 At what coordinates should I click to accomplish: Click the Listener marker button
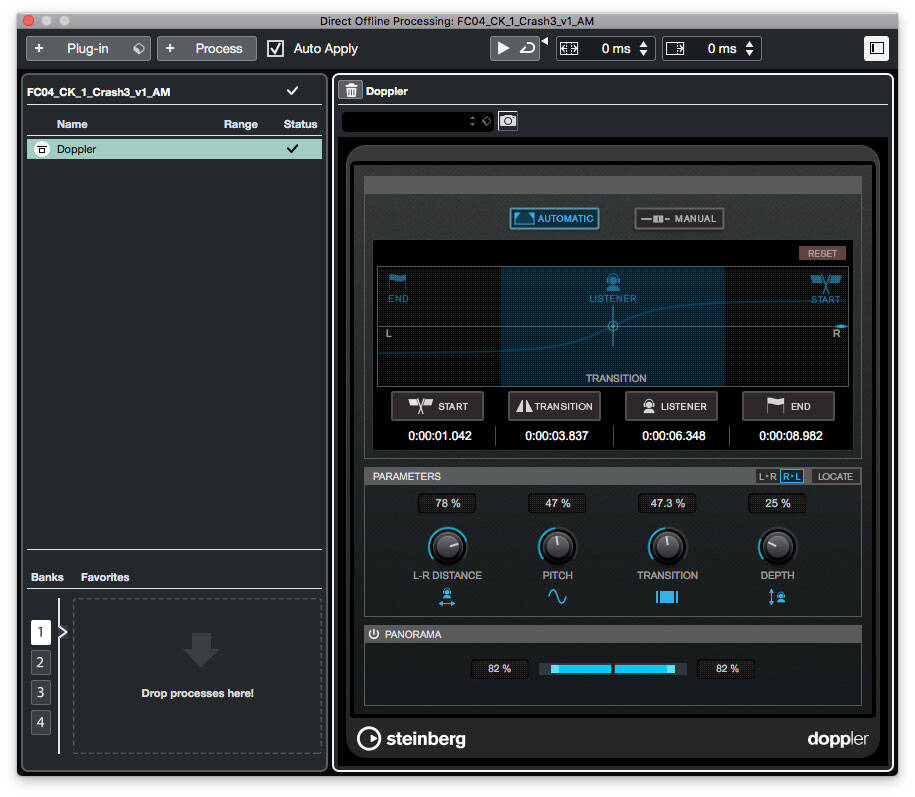click(x=671, y=406)
